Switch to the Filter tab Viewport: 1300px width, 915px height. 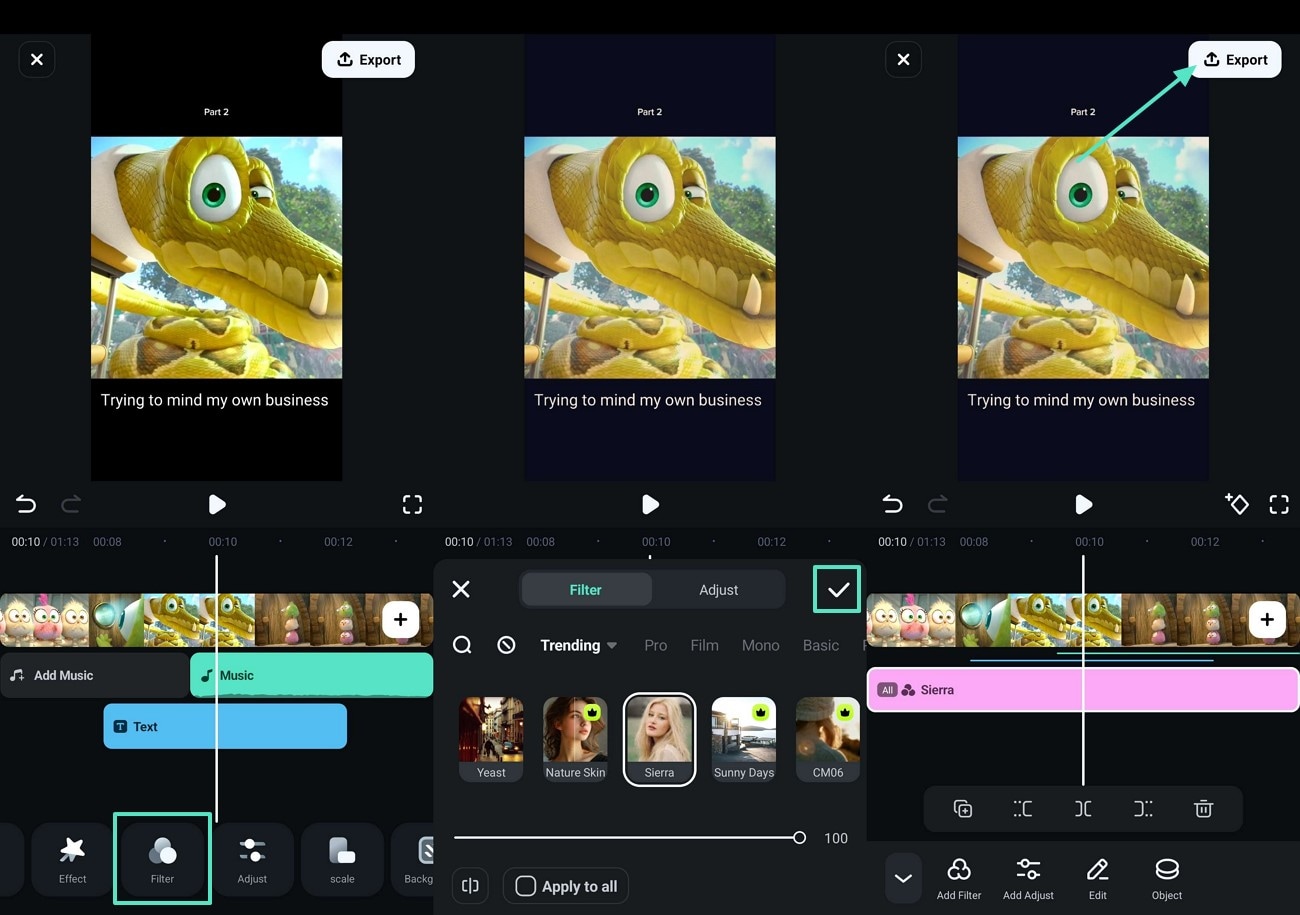pos(586,590)
